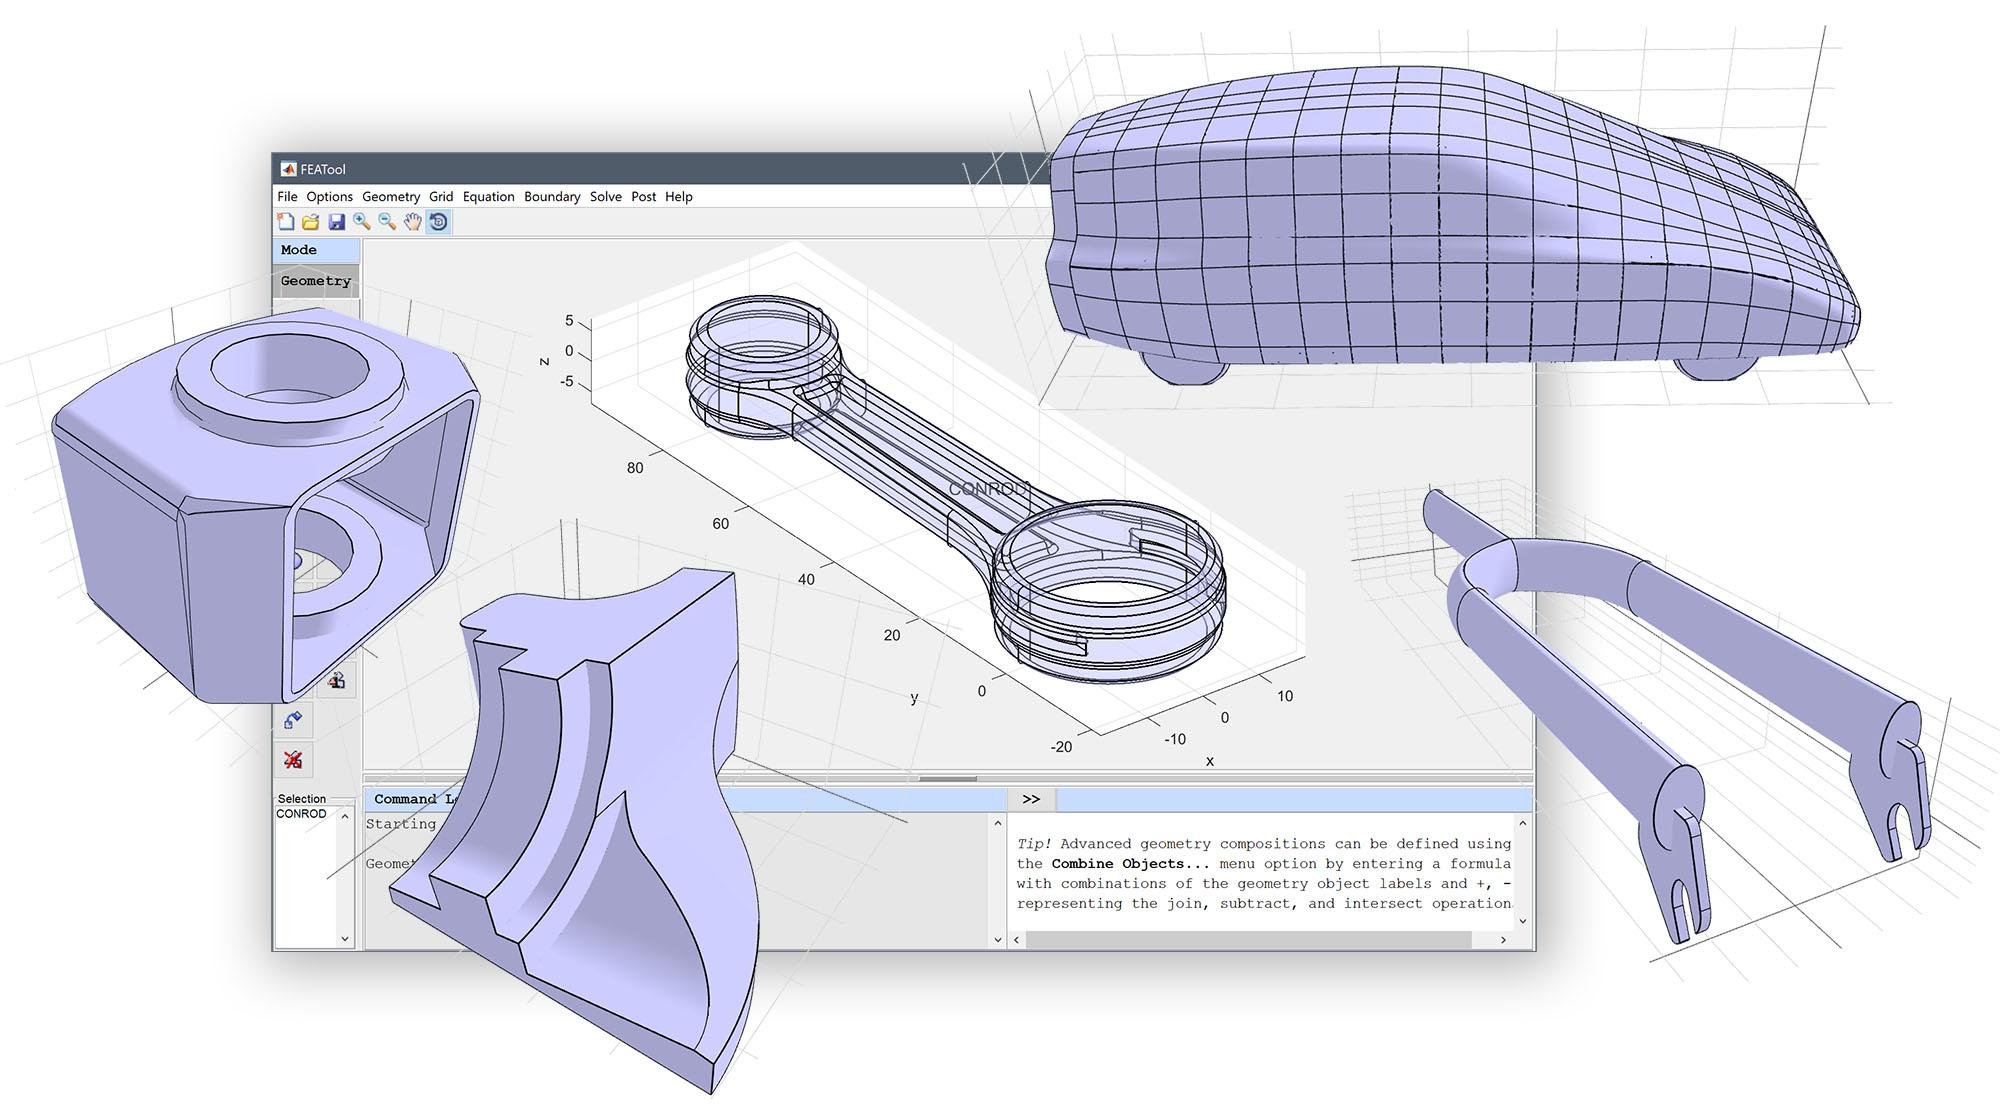Image resolution: width=2000 pixels, height=1105 pixels.
Task: Click the delete geometry object icon
Action: pyautogui.click(x=293, y=760)
